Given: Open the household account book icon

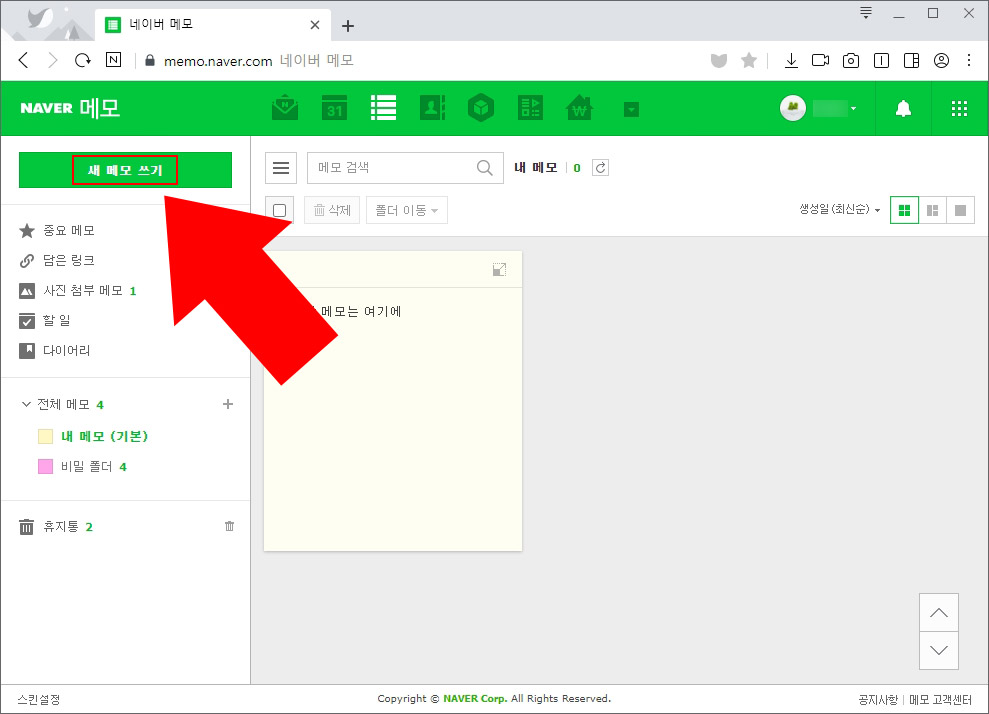Looking at the screenshot, I should [579, 108].
